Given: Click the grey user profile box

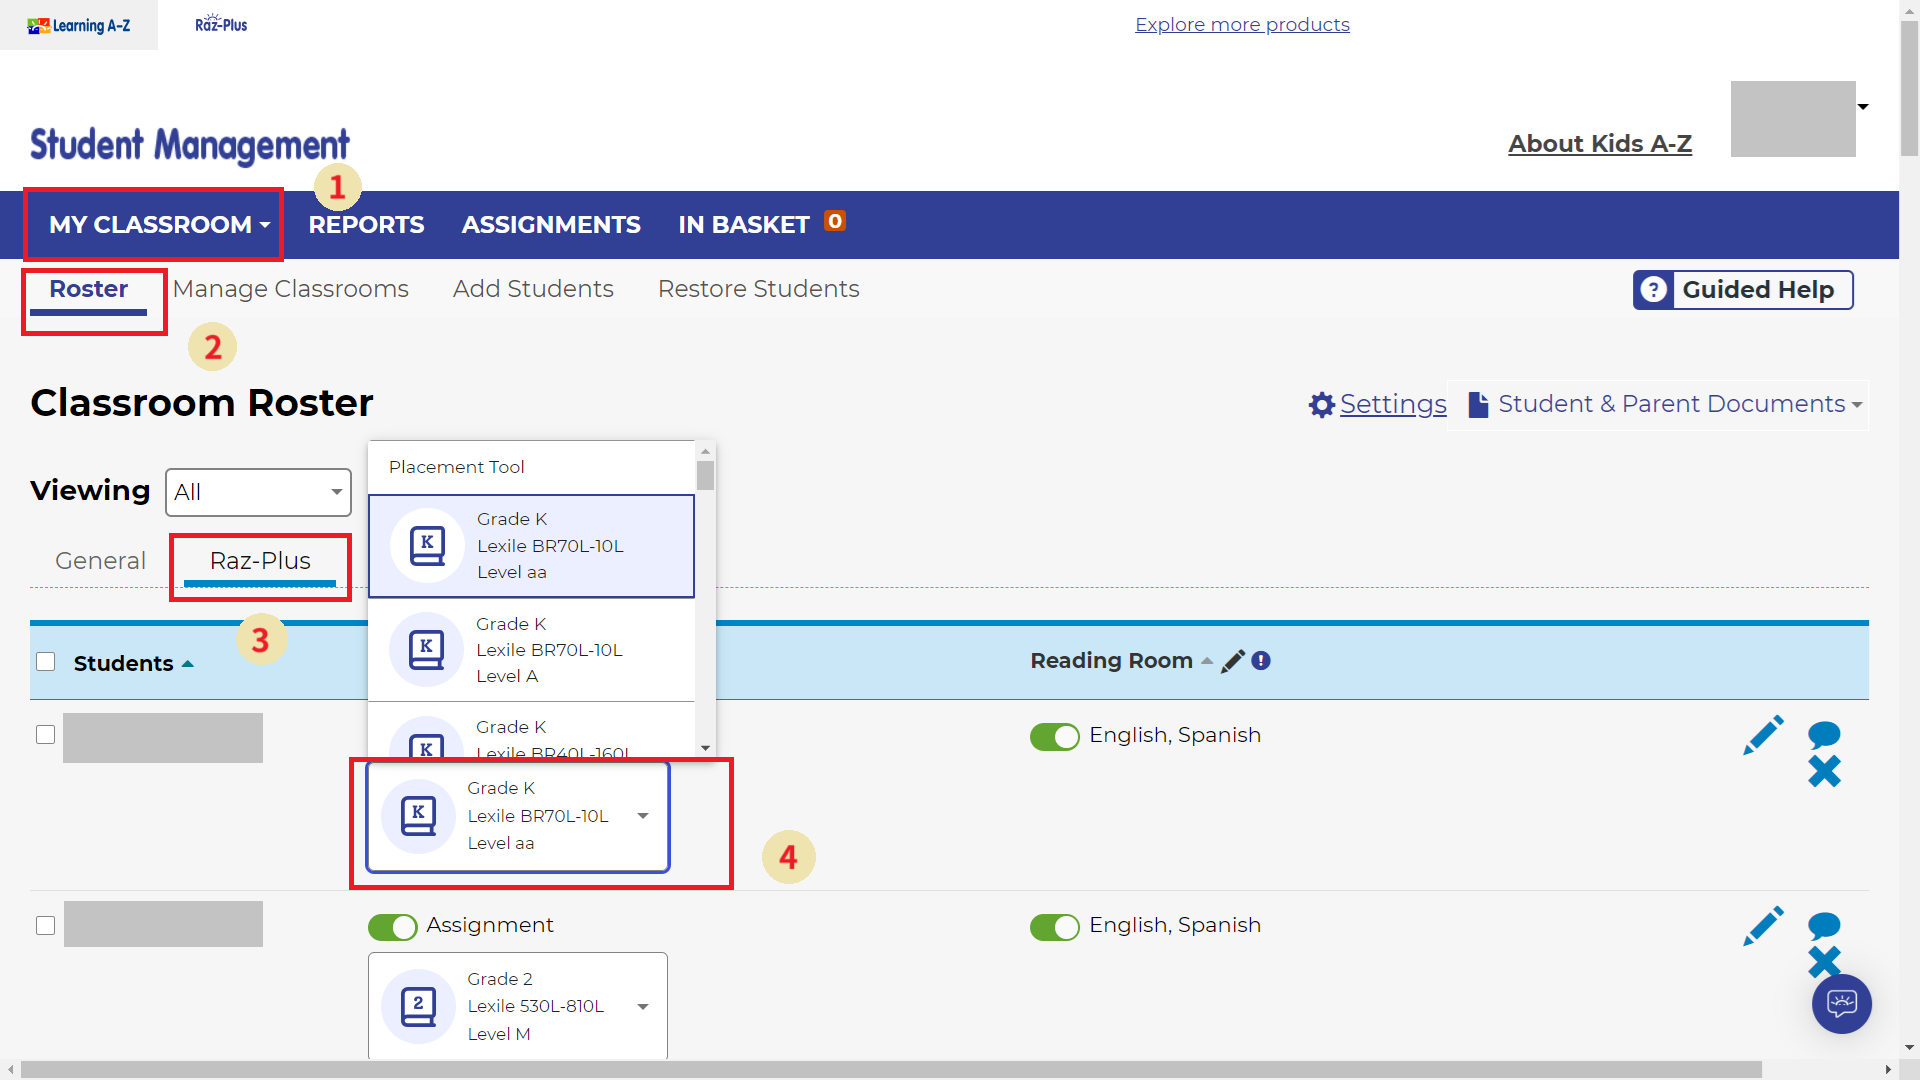Looking at the screenshot, I should 1793,119.
